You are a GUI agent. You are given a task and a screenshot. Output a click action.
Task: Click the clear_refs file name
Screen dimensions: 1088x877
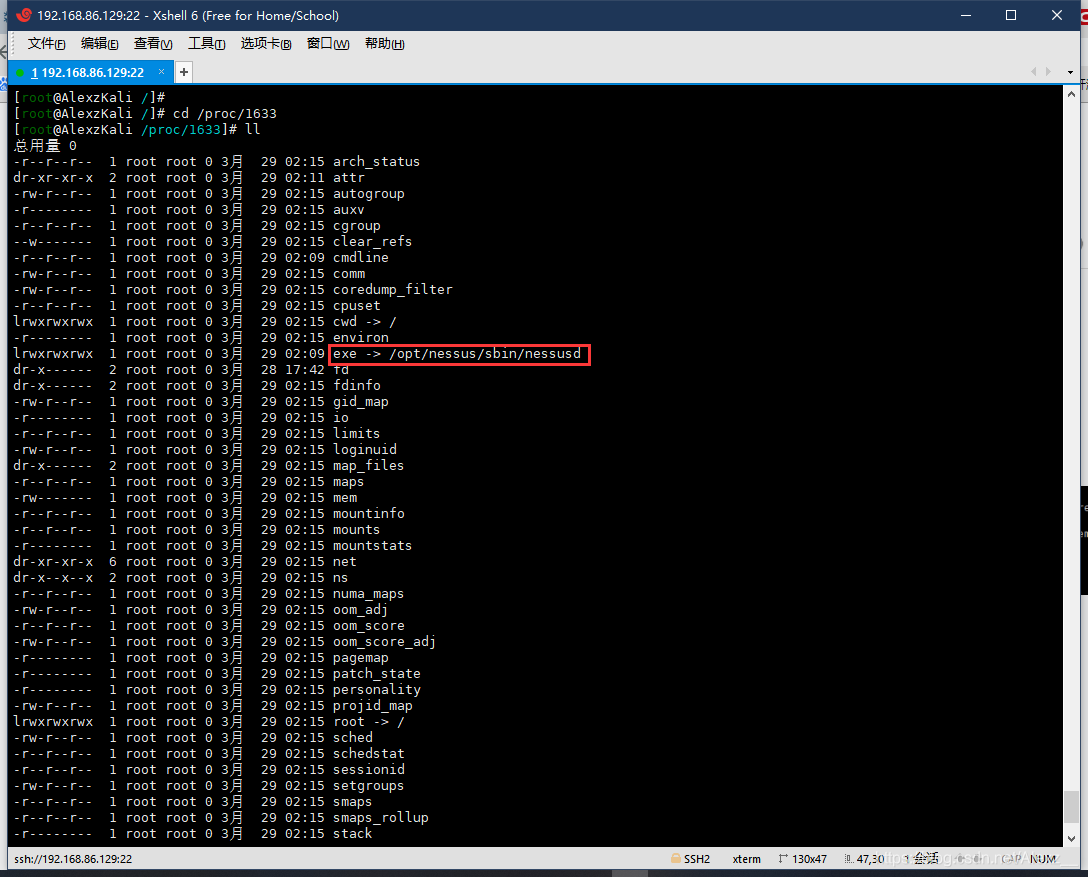click(x=373, y=241)
